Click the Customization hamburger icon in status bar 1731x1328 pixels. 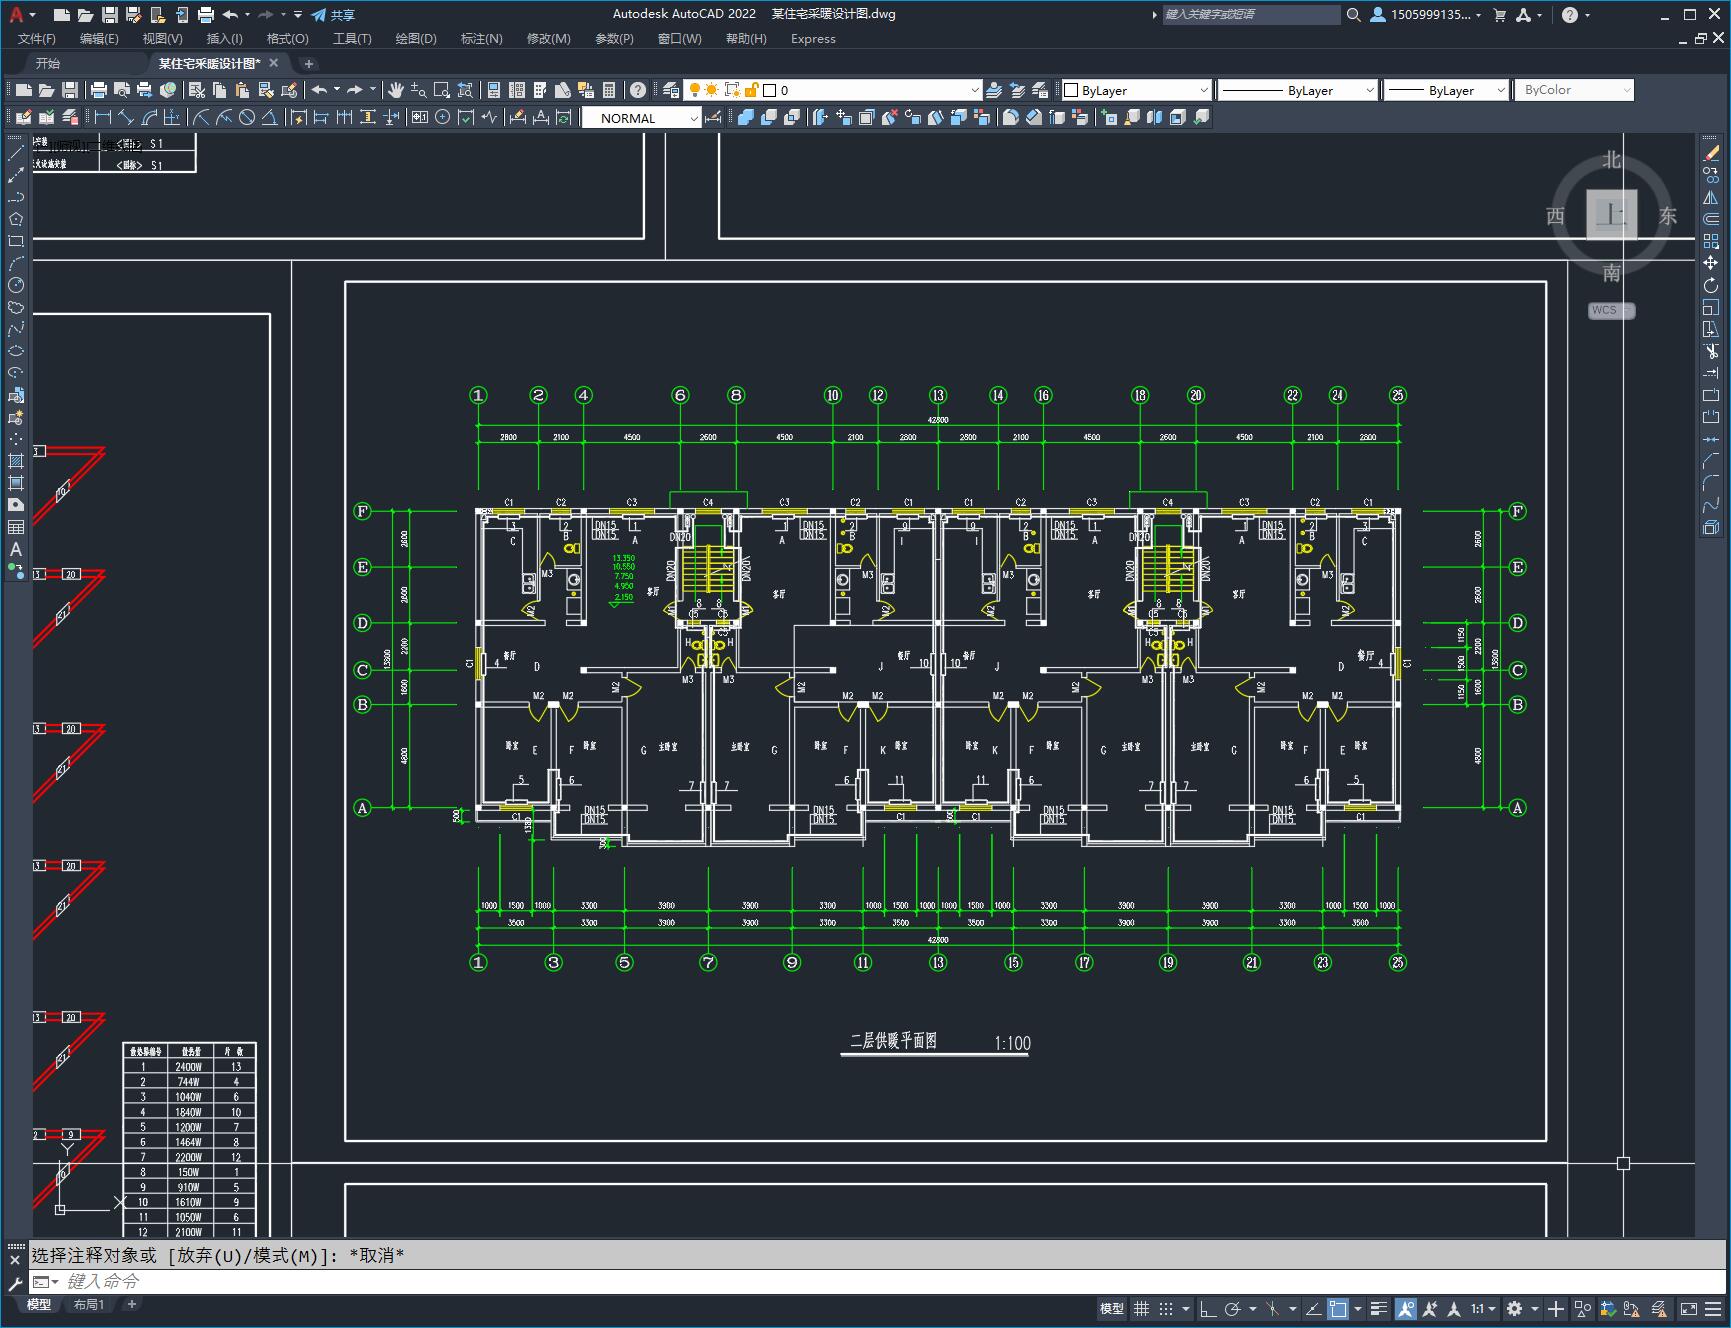pyautogui.click(x=1714, y=1308)
